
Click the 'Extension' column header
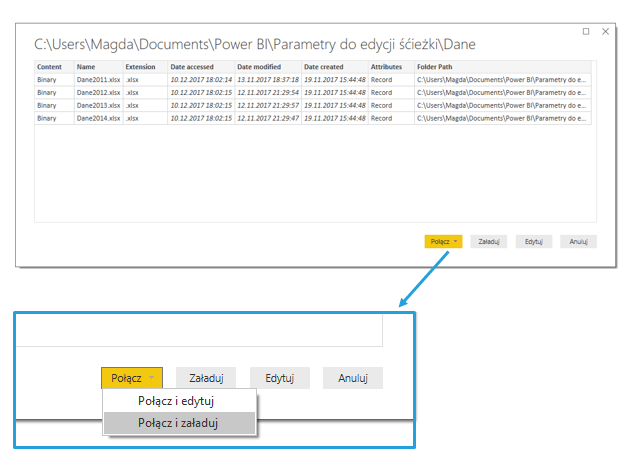(141, 66)
